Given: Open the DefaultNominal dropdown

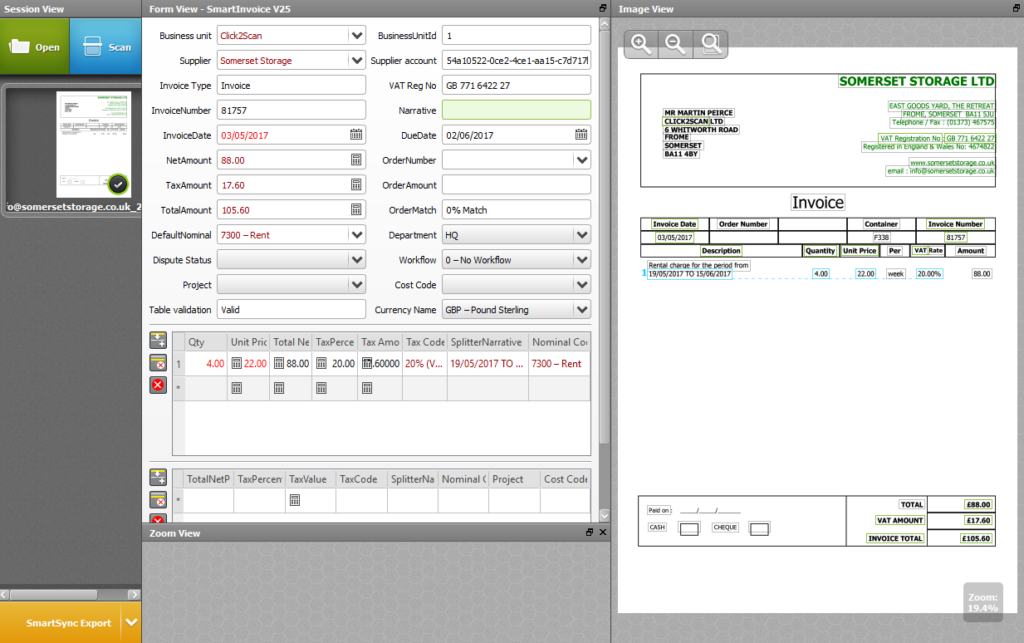Looking at the screenshot, I should point(357,235).
